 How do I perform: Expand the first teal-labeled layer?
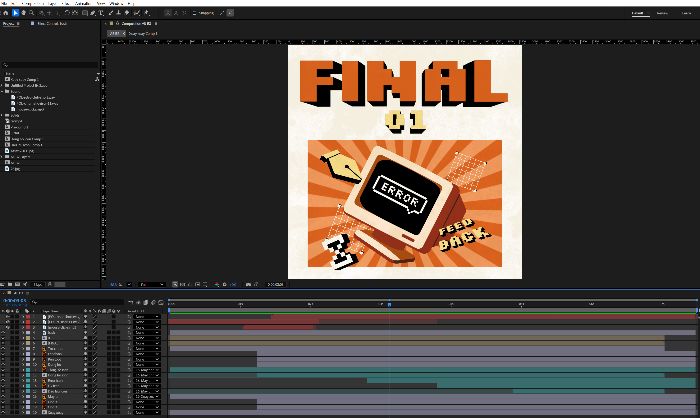(24, 370)
